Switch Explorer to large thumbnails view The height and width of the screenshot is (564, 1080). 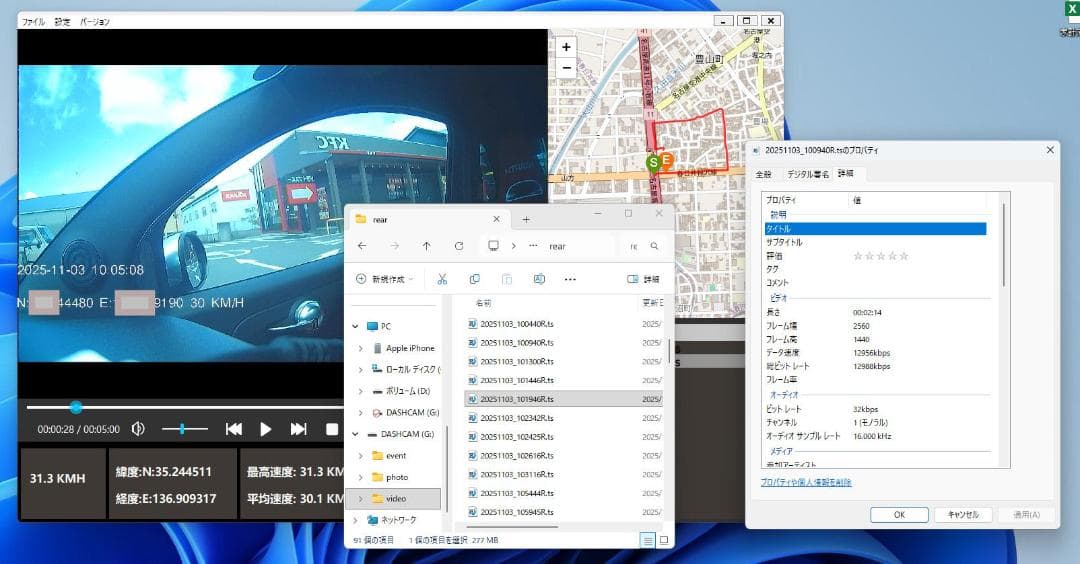664,540
